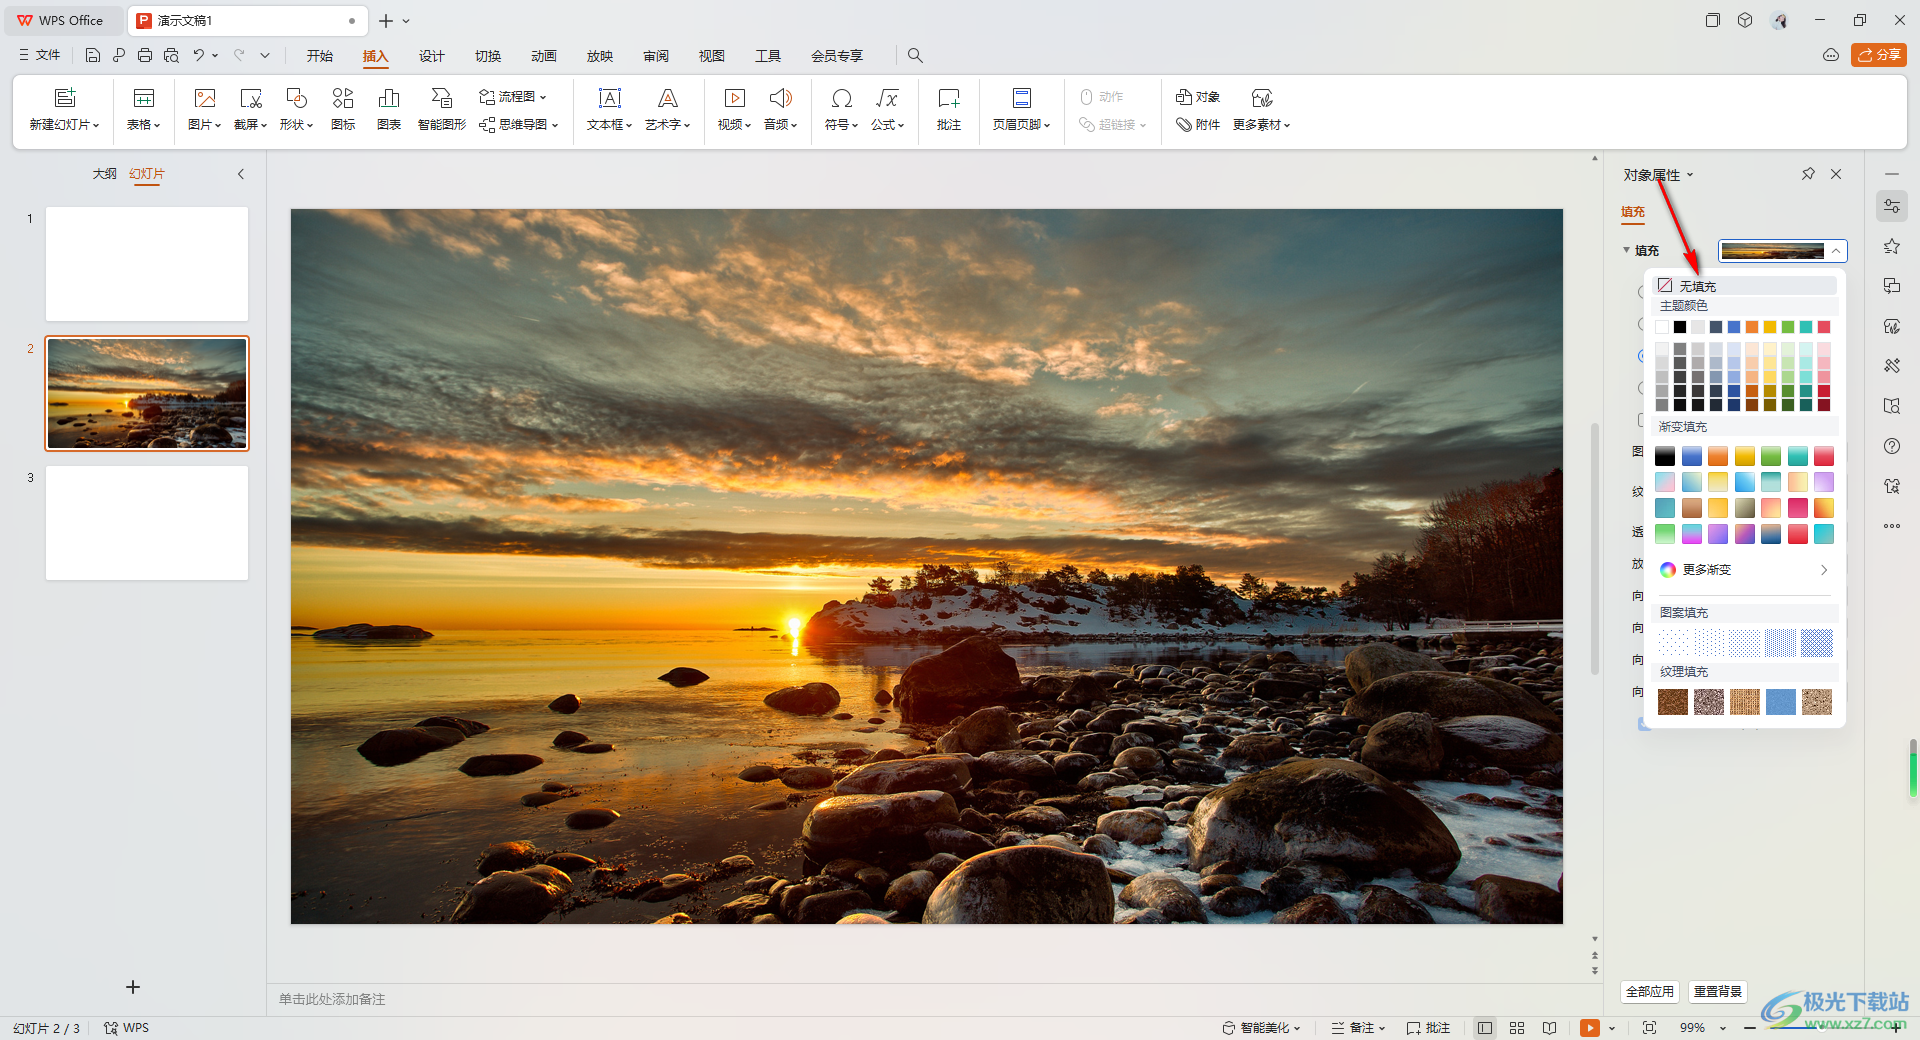Image resolution: width=1920 pixels, height=1040 pixels.
Task: Collapse the 填充 section triangle
Action: point(1626,250)
